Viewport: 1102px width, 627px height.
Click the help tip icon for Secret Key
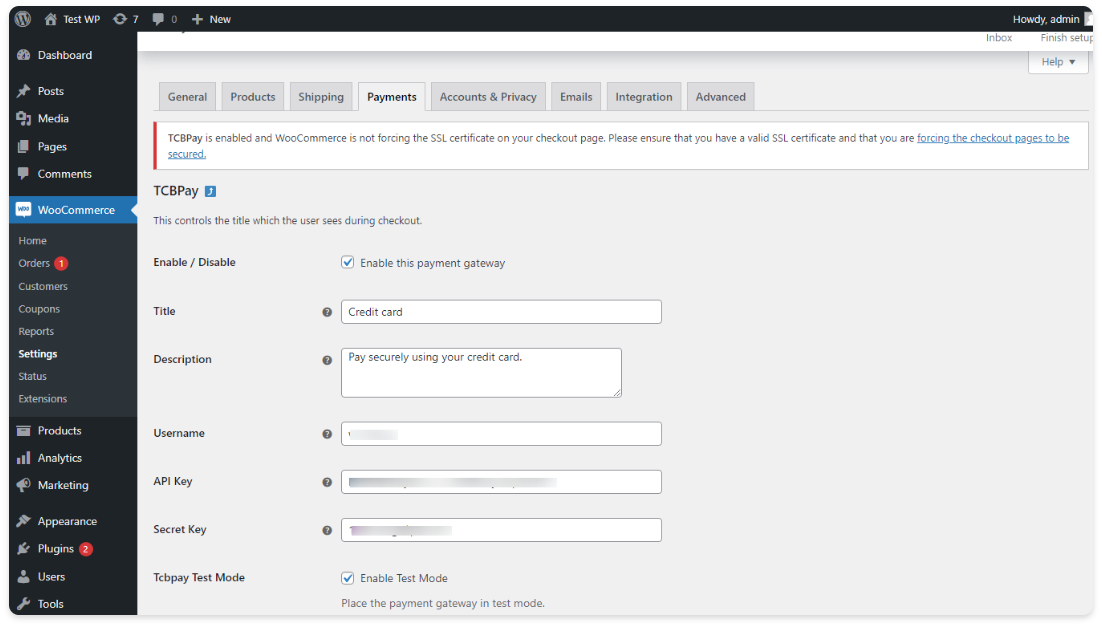click(x=327, y=530)
